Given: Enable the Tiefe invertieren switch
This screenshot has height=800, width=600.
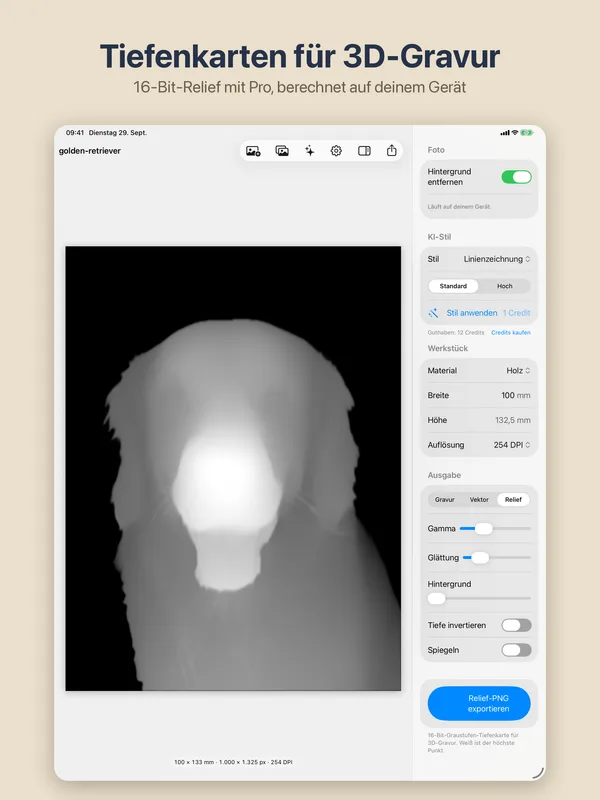Looking at the screenshot, I should tap(516, 625).
